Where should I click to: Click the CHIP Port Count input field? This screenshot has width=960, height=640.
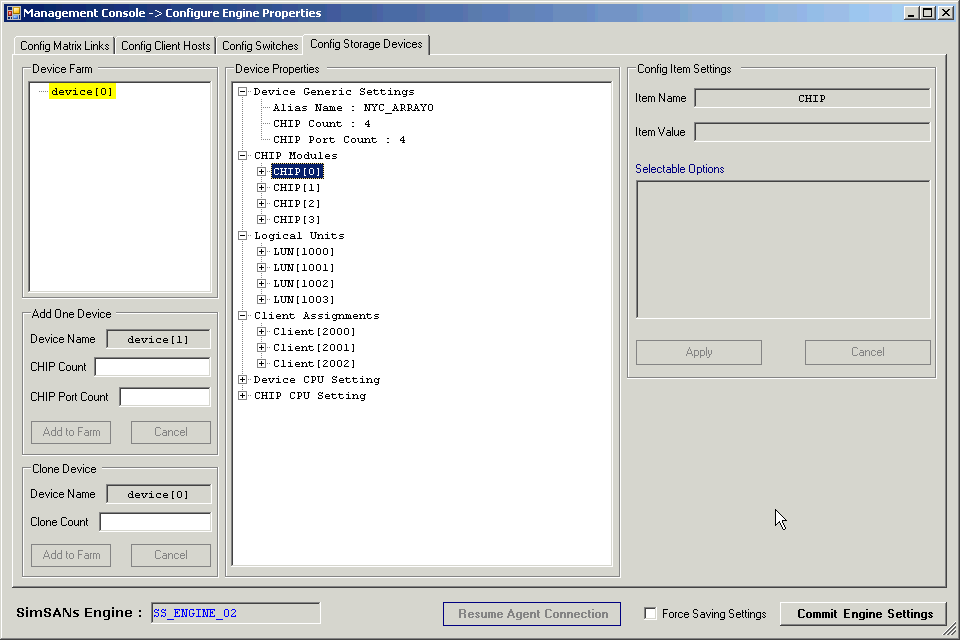point(165,397)
